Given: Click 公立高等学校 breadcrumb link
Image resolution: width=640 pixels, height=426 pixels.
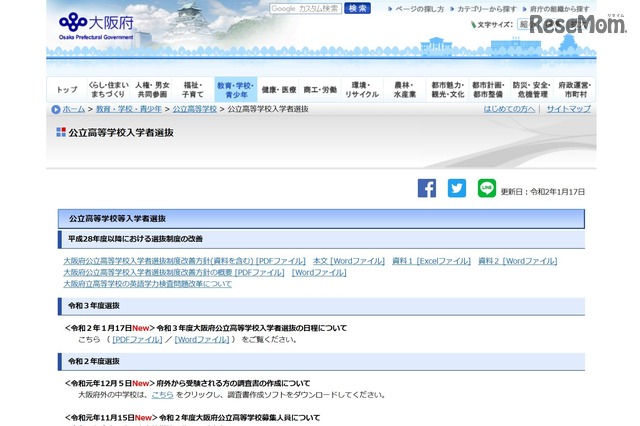Looking at the screenshot, I should (194, 108).
